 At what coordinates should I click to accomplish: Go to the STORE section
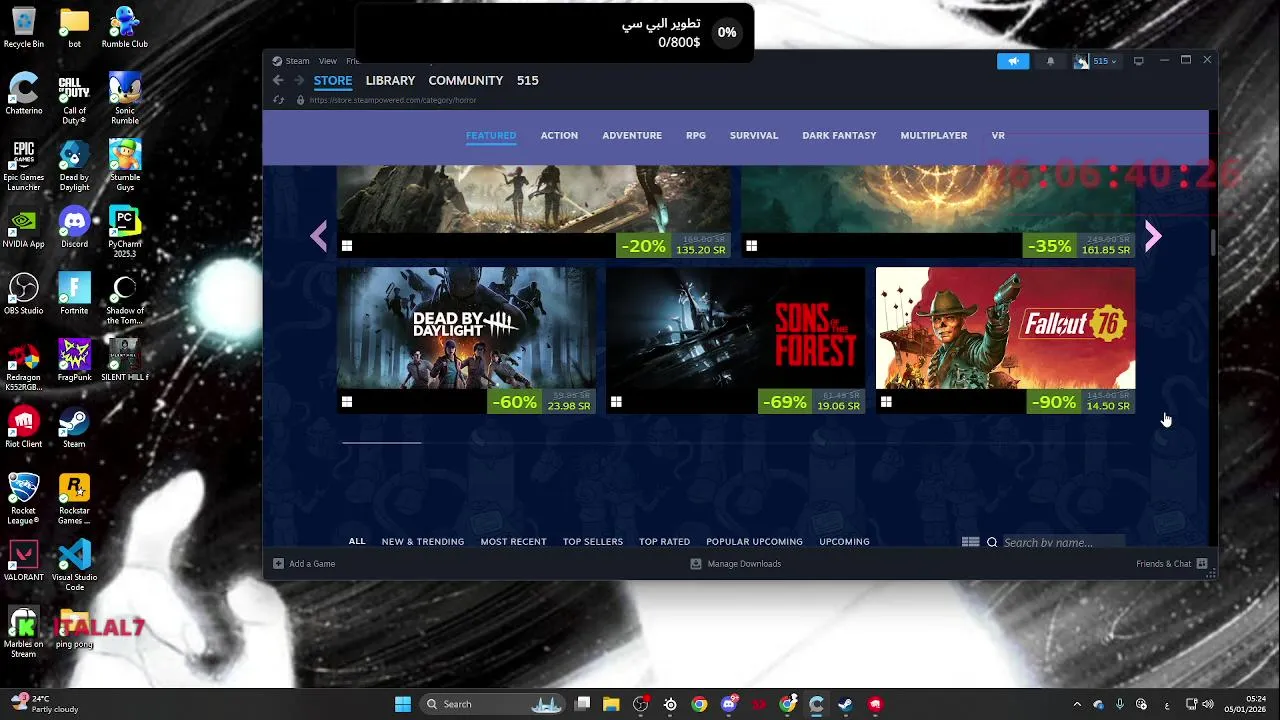pyautogui.click(x=333, y=80)
